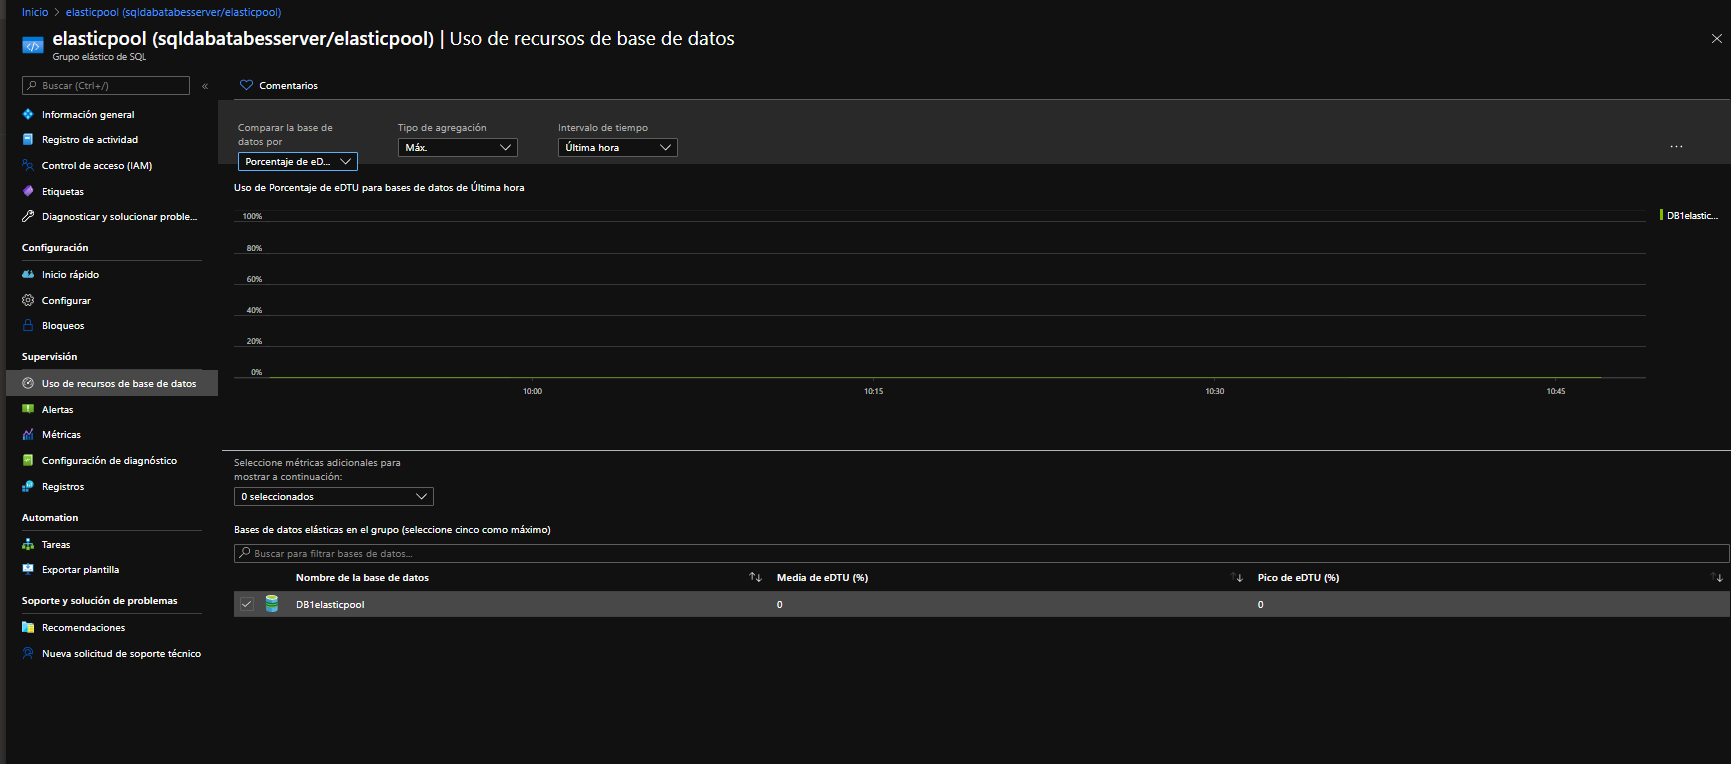The height and width of the screenshot is (764, 1731).
Task: Open Registro de actividad menu item
Action: pyautogui.click(x=90, y=140)
